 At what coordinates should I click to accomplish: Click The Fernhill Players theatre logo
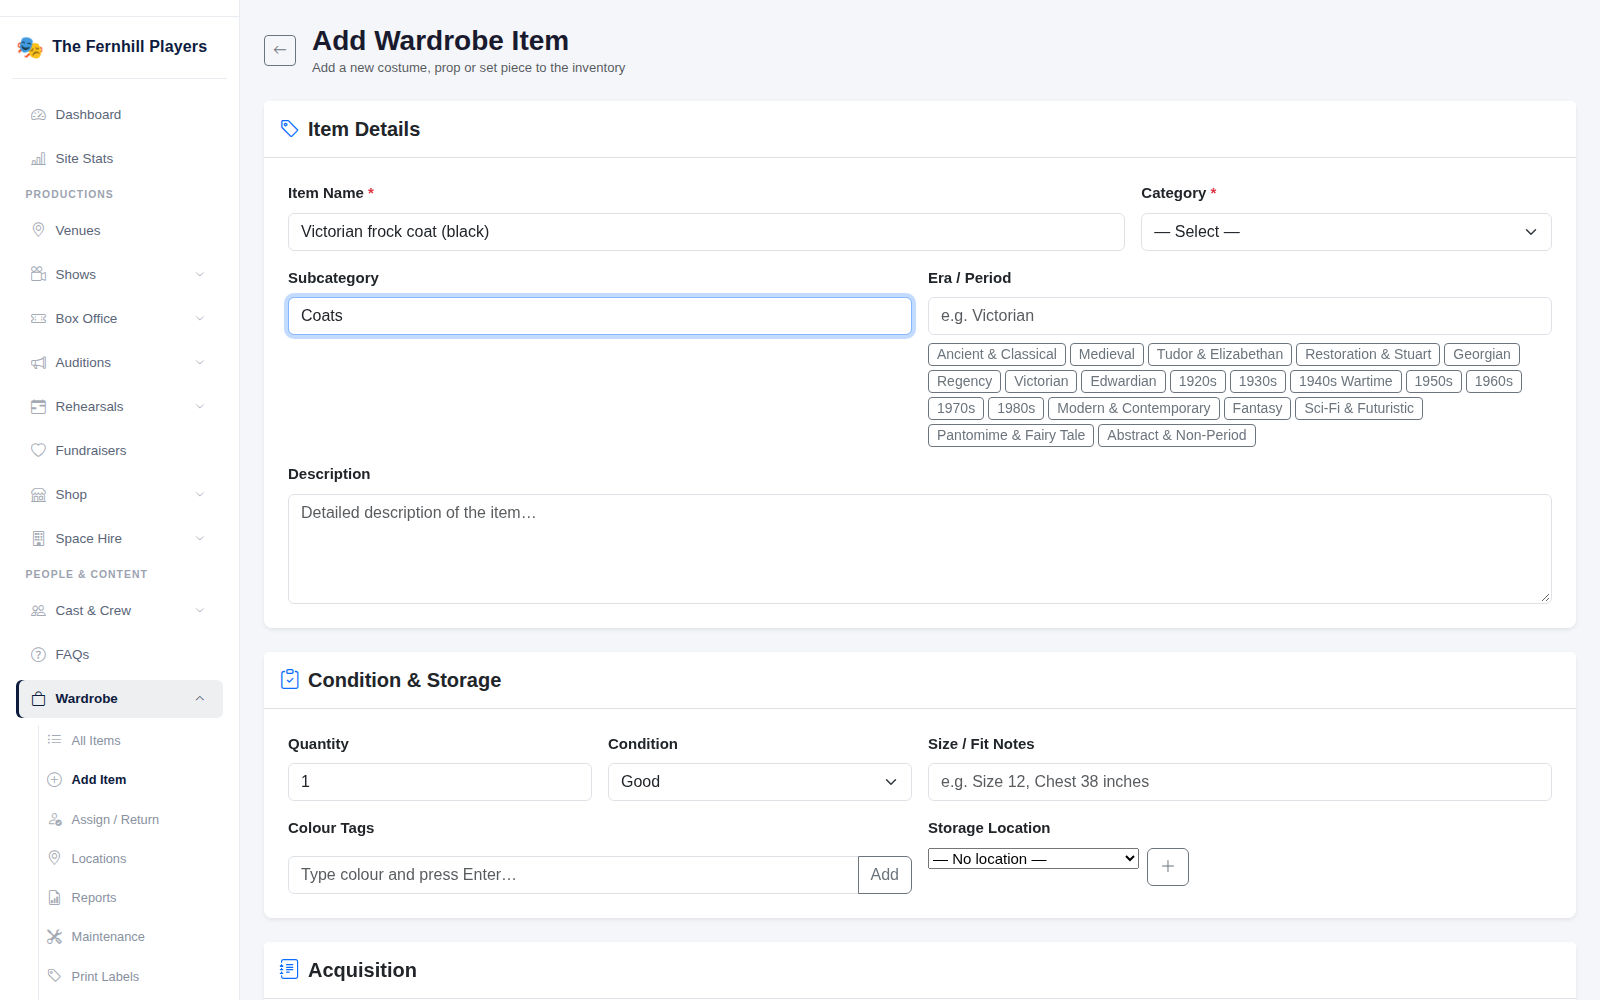pos(30,47)
